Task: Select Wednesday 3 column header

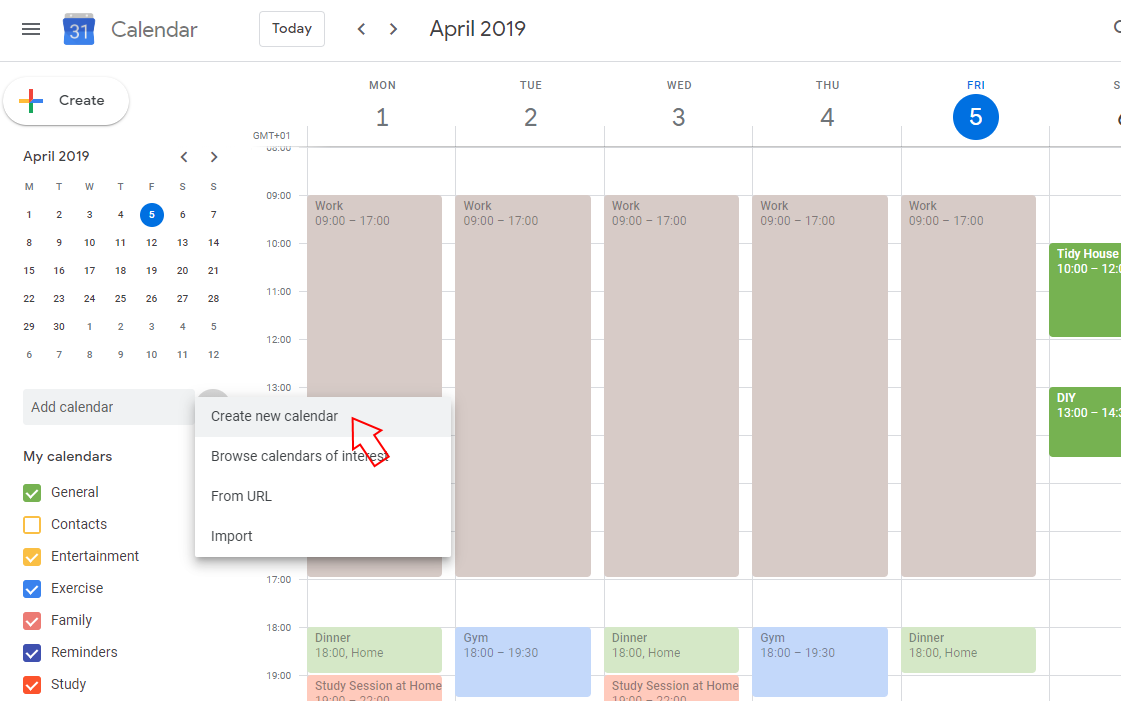Action: [679, 106]
